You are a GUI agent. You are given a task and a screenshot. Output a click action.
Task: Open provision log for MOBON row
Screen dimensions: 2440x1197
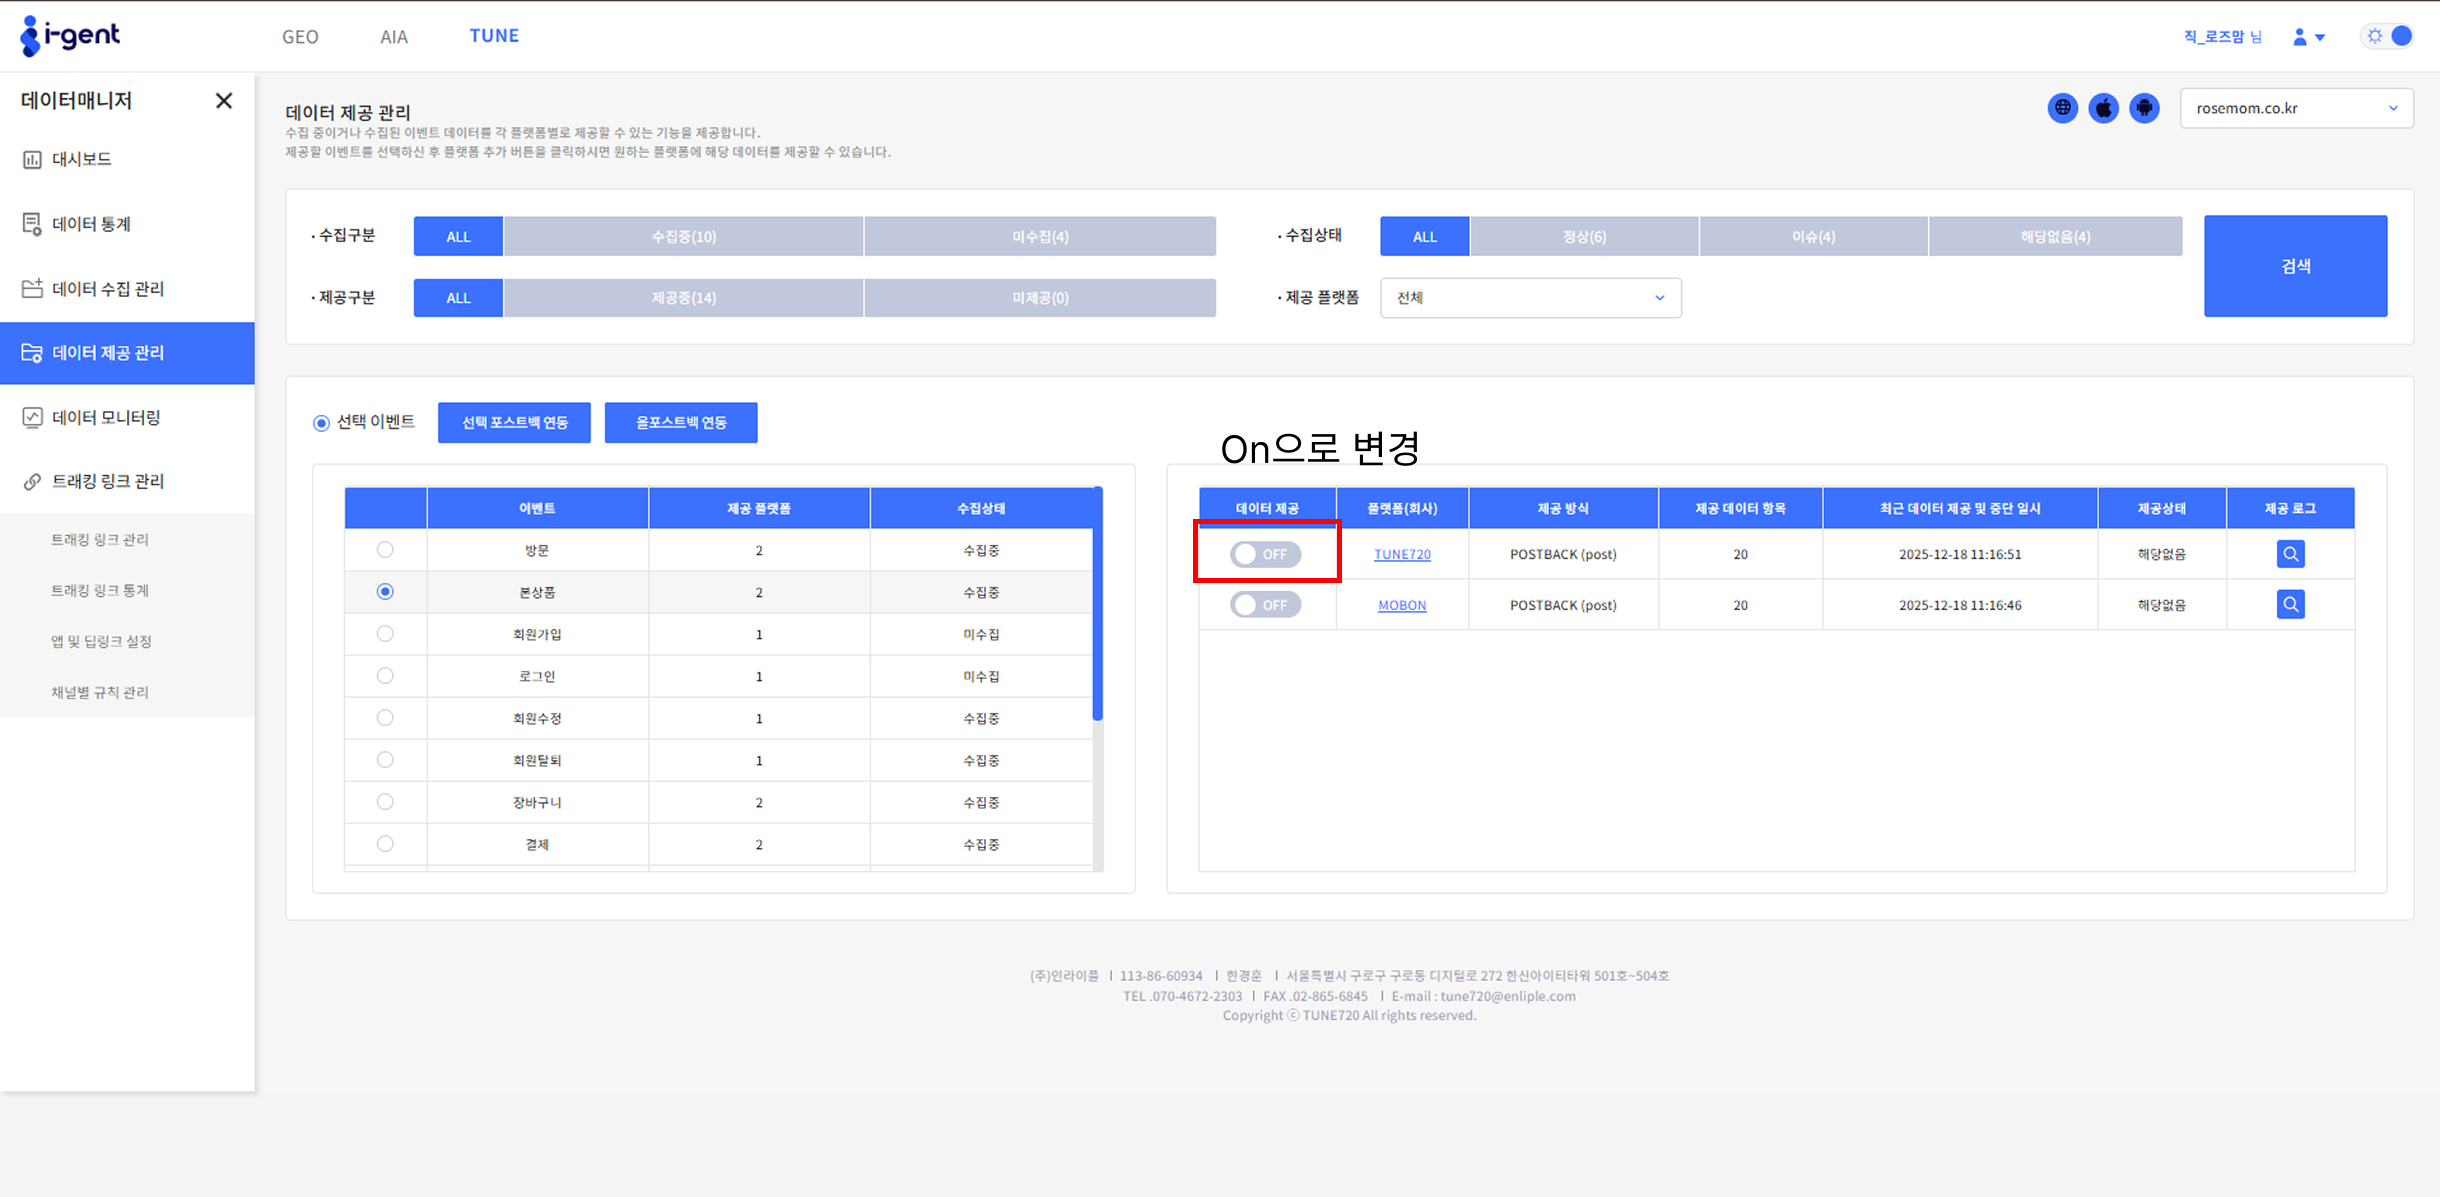[2290, 604]
